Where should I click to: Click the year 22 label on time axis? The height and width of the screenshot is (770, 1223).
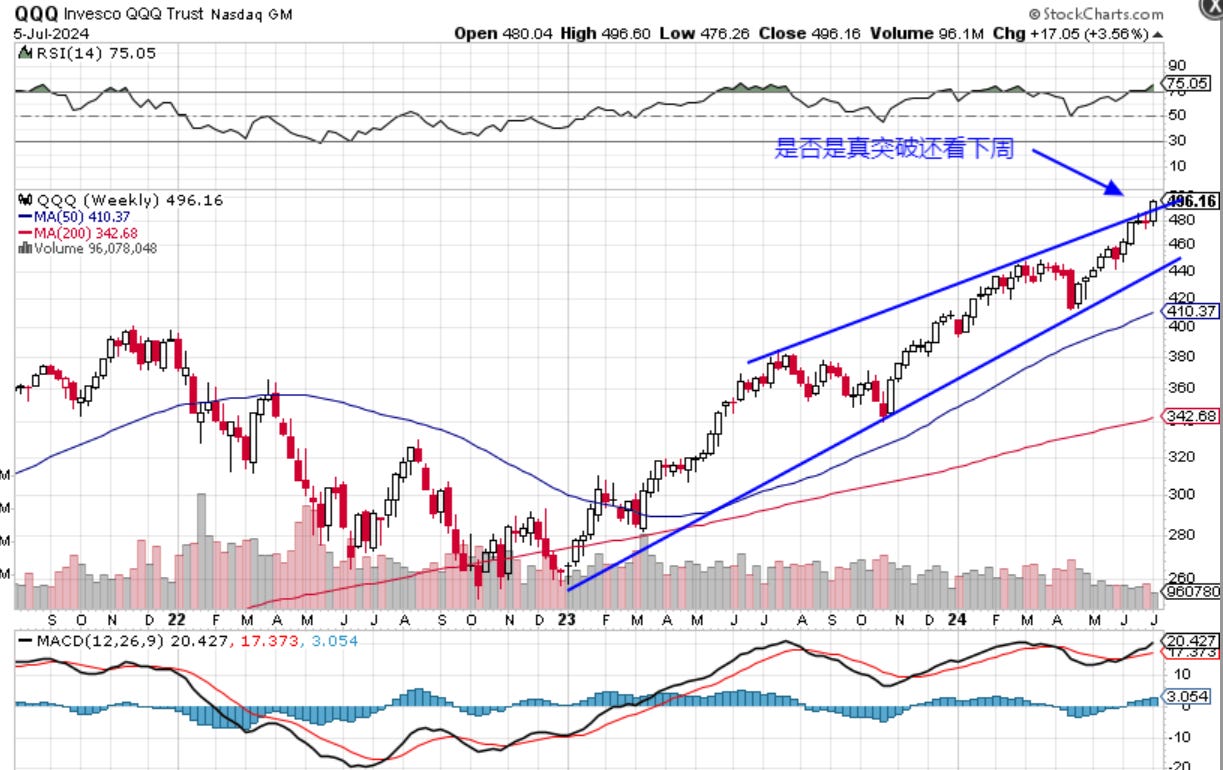tap(178, 619)
